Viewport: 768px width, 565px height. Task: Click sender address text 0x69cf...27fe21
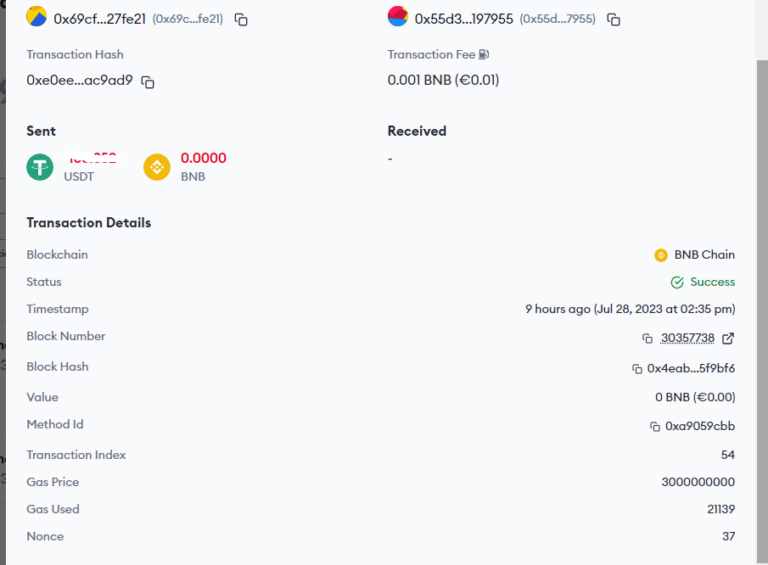click(100, 18)
